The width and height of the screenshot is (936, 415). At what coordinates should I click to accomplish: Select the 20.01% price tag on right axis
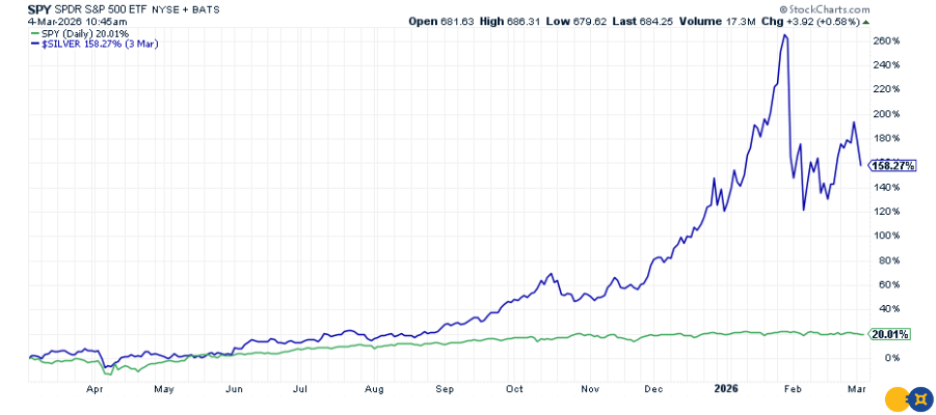point(888,335)
